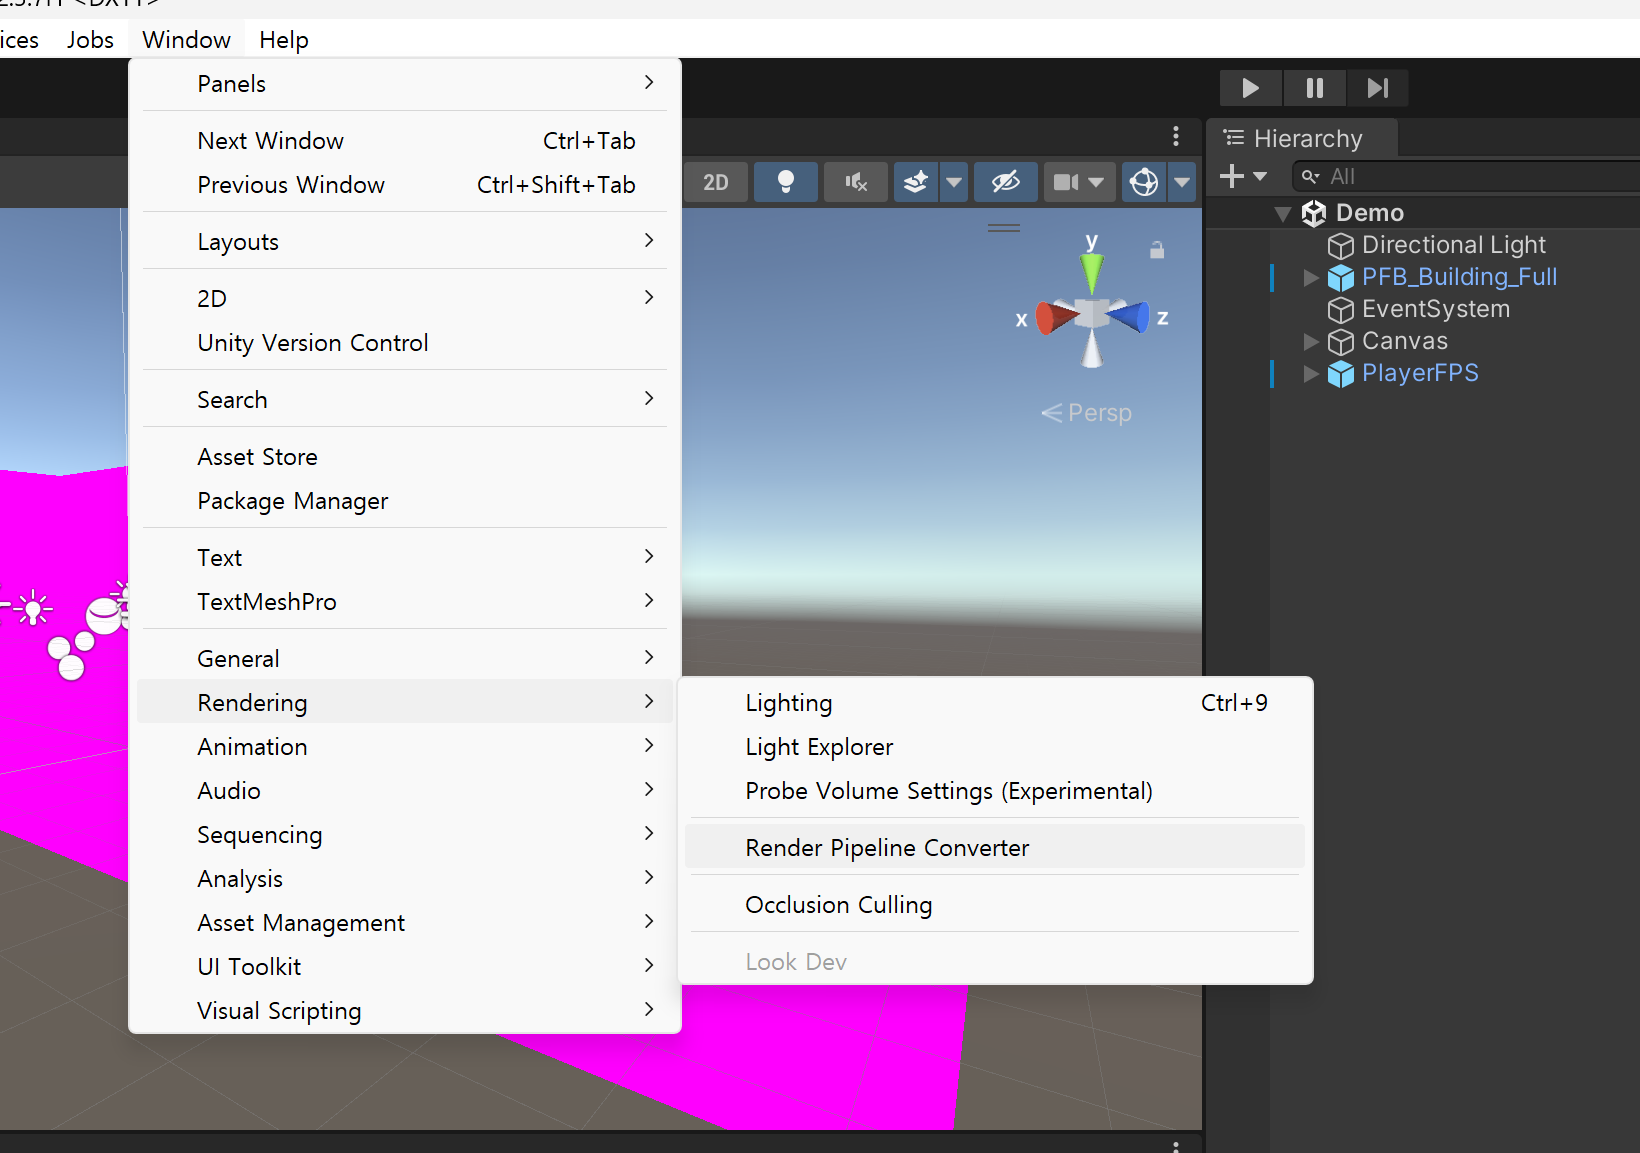
Task: Expand the Canvas object
Action: pos(1311,341)
